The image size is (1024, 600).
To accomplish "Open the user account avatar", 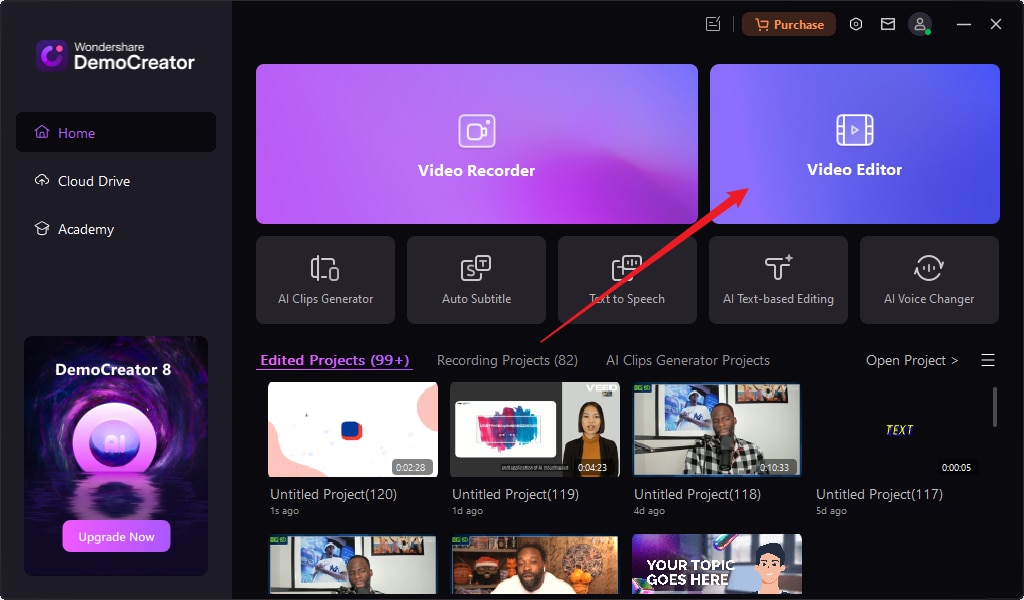I will click(x=920, y=24).
